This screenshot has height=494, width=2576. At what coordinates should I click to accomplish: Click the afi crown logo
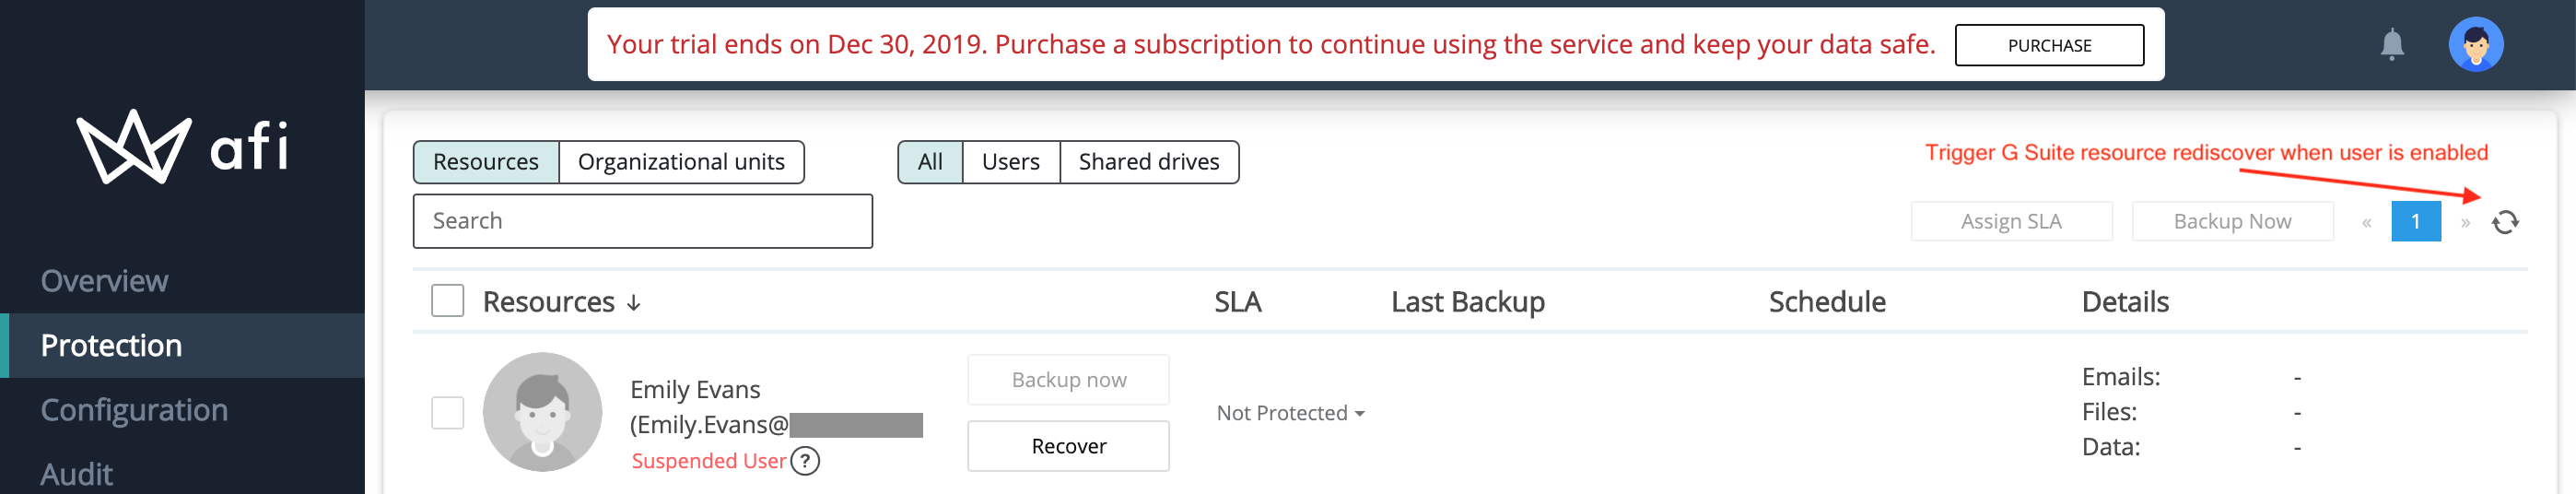click(134, 147)
